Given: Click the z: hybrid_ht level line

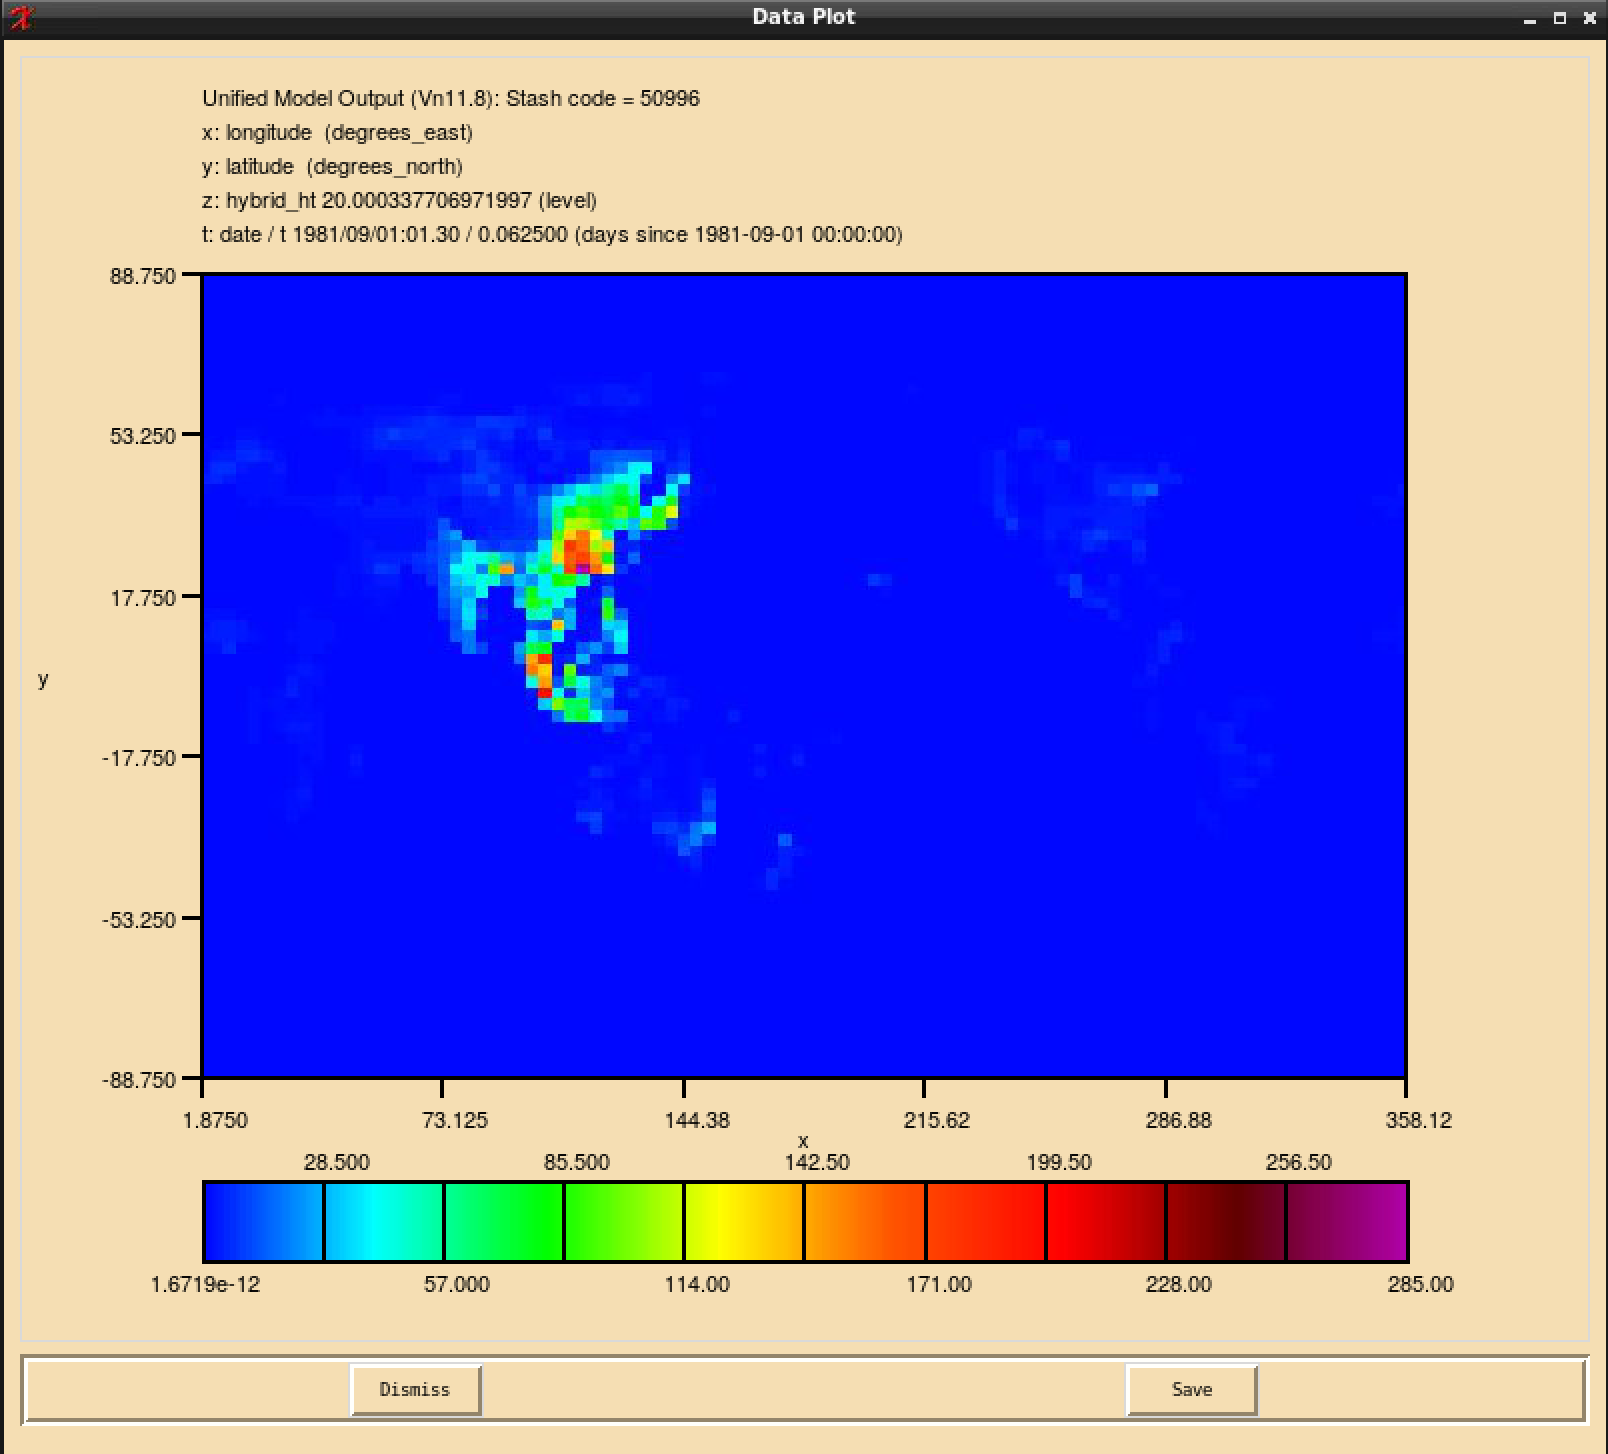Looking at the screenshot, I should click(x=399, y=200).
